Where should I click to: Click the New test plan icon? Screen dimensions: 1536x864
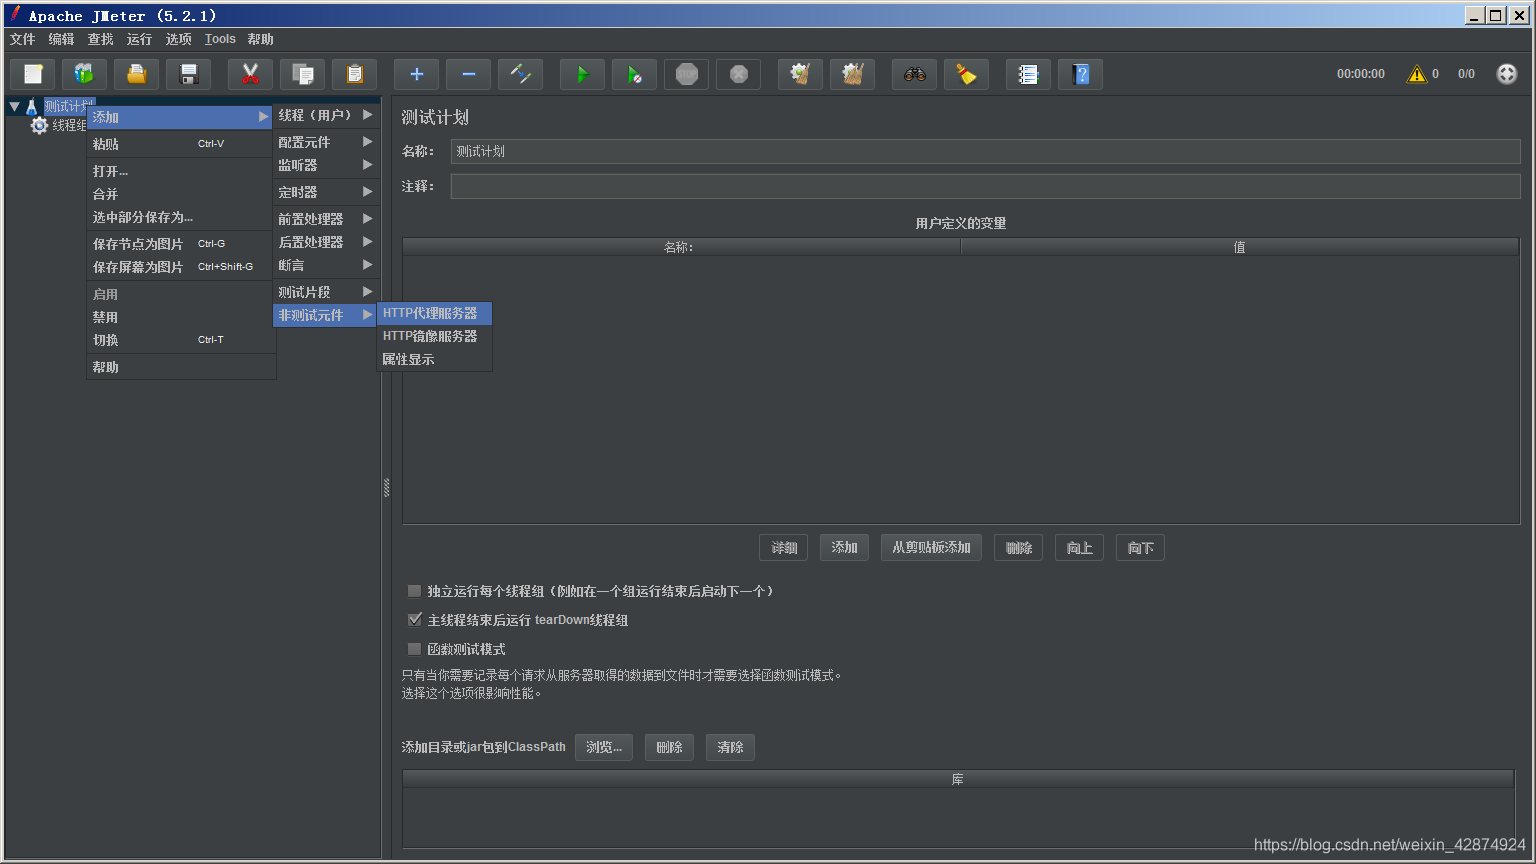(33, 74)
